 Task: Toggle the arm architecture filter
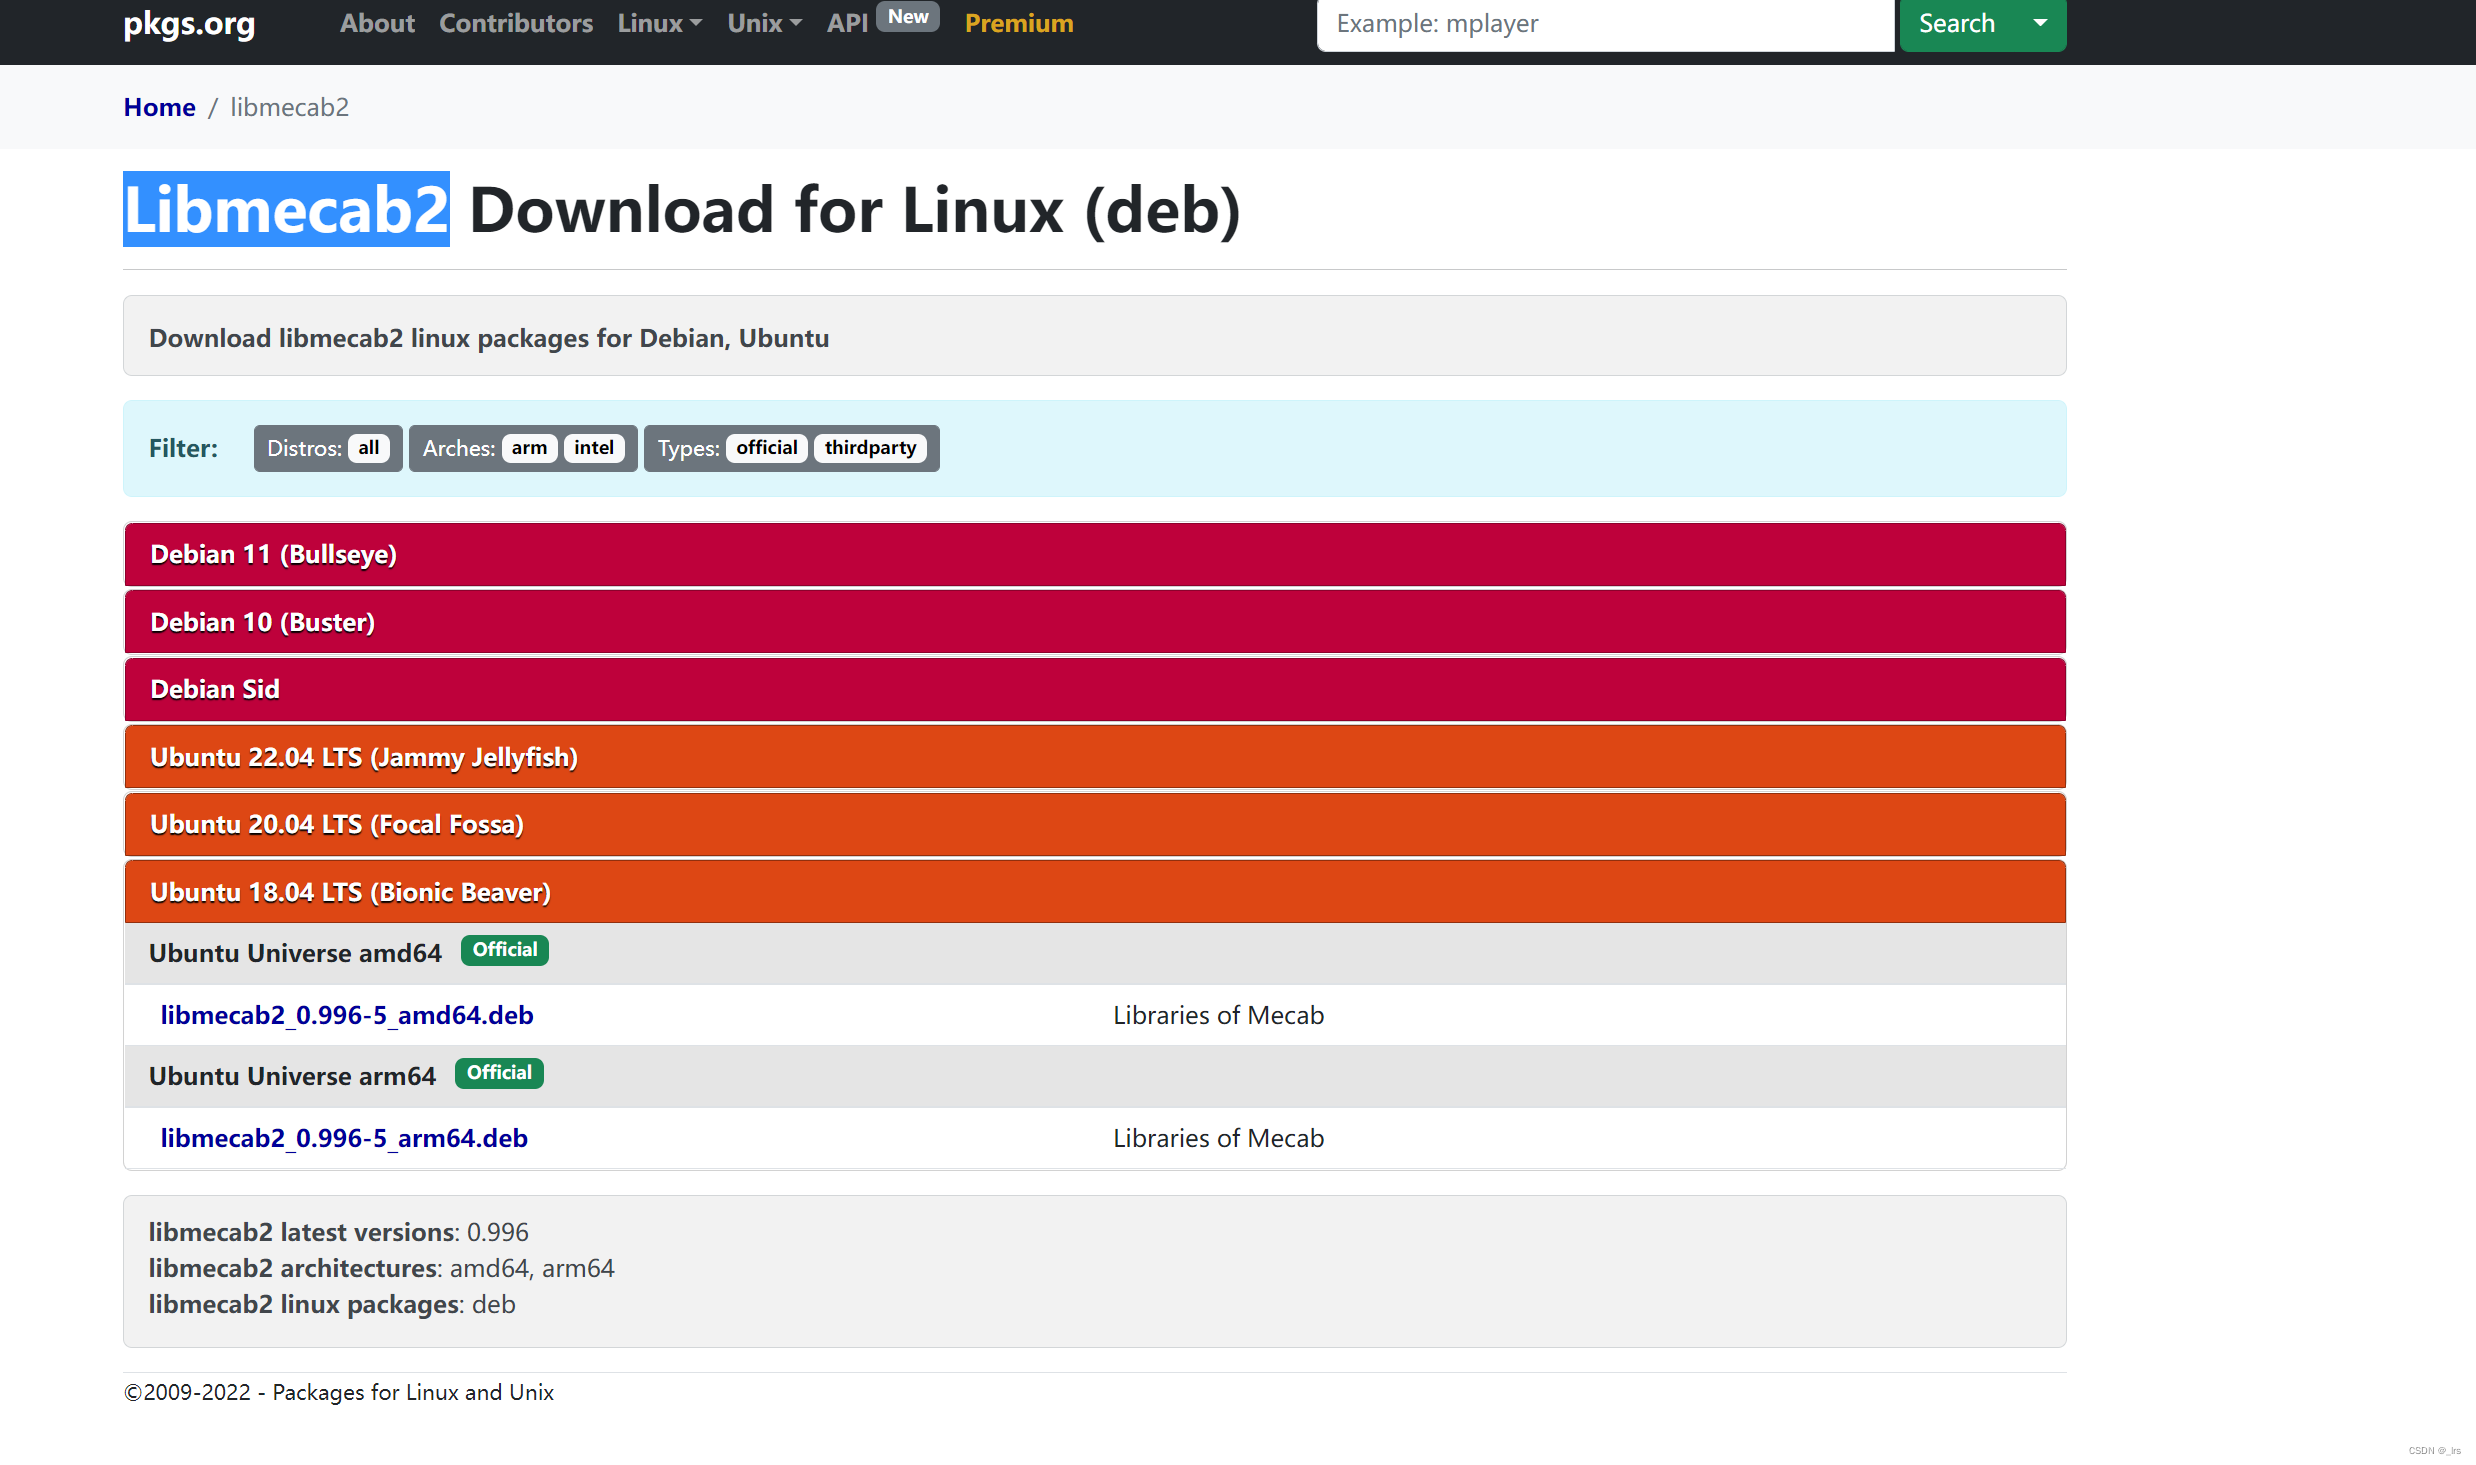529,448
